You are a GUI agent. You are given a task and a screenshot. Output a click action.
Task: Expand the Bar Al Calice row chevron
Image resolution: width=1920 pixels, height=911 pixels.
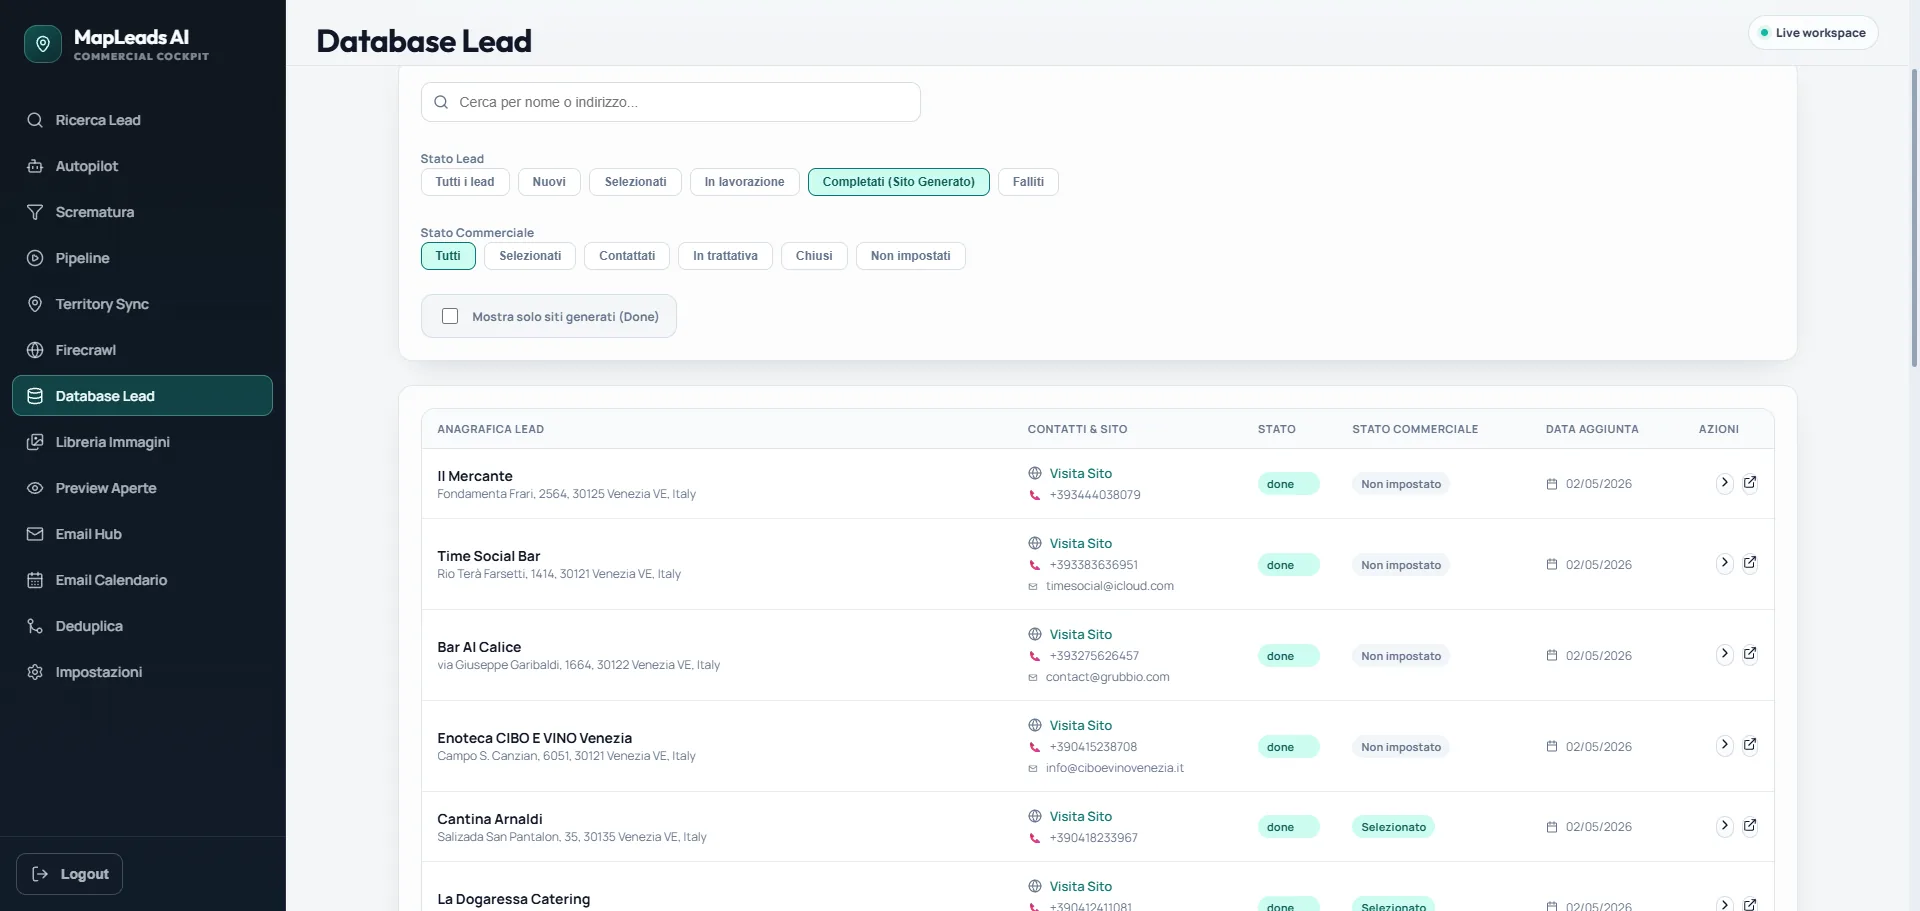click(1724, 654)
